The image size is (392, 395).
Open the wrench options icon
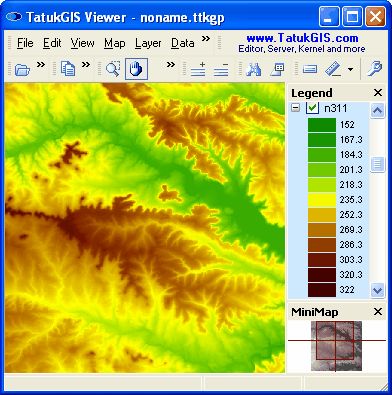click(x=375, y=69)
